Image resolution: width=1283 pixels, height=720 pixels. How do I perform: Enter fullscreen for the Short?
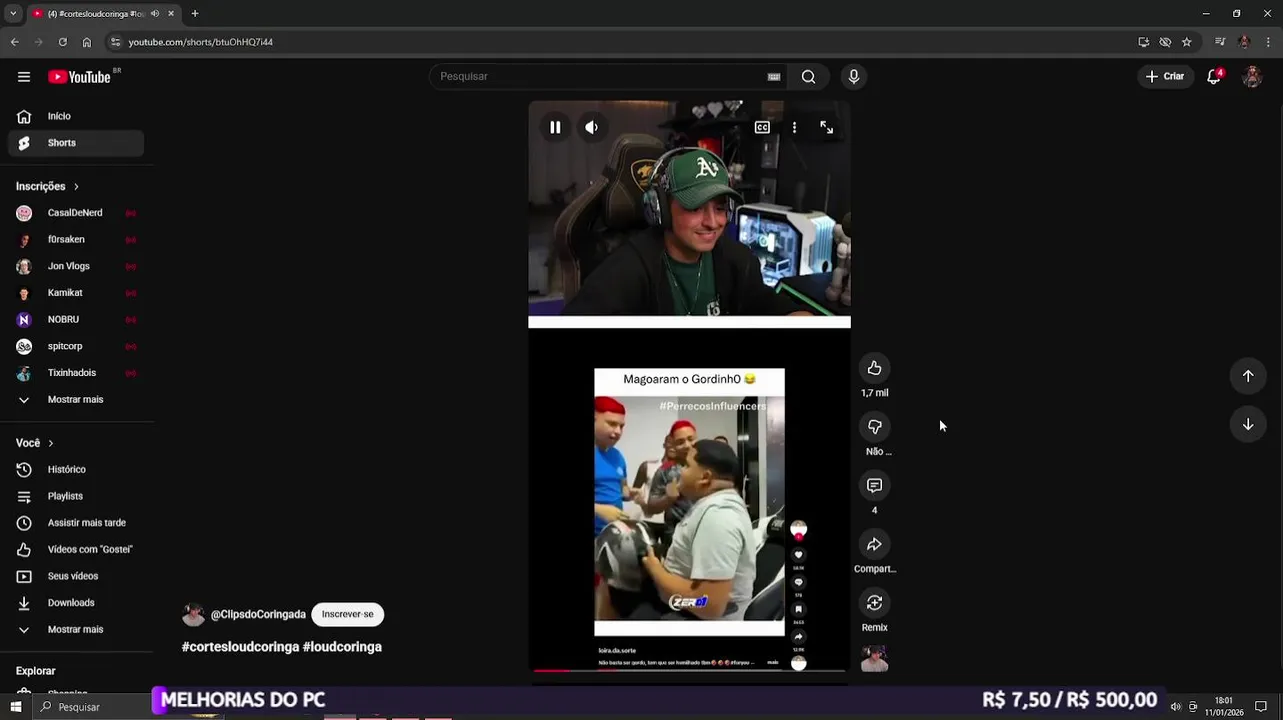pyautogui.click(x=827, y=127)
